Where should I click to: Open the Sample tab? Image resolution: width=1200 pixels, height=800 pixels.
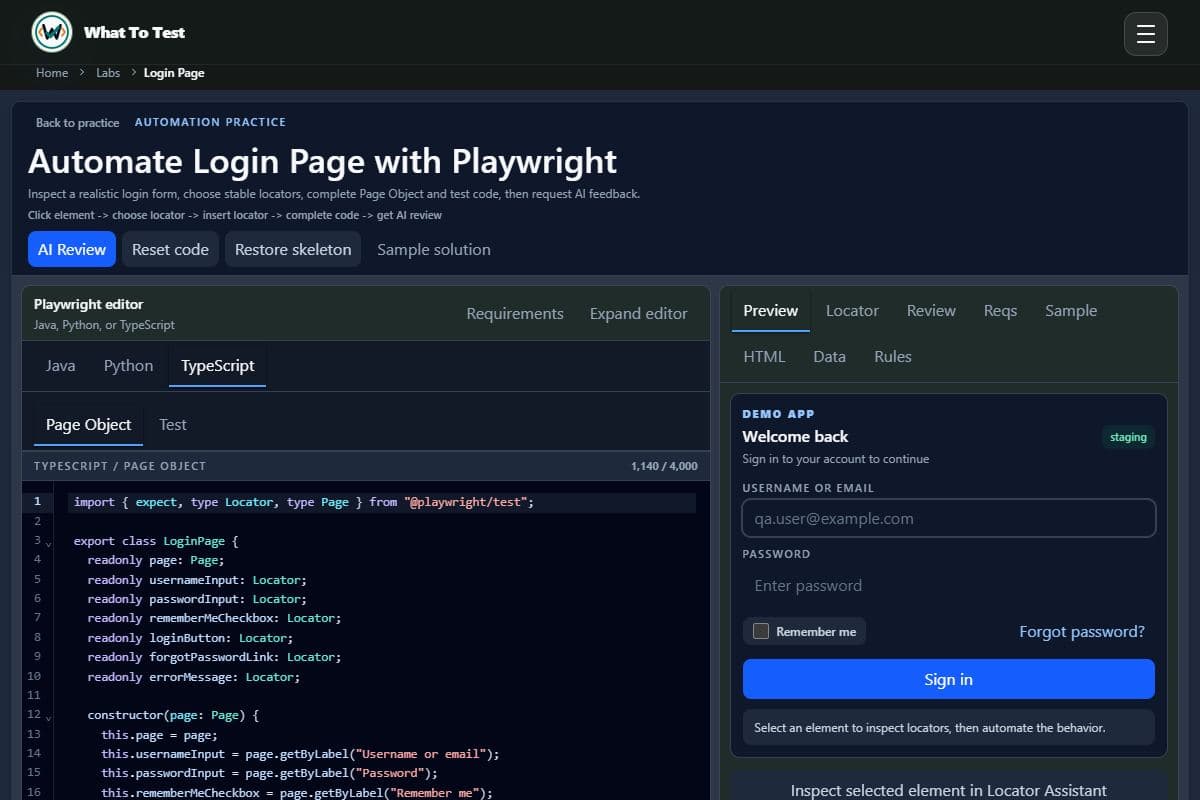(1071, 310)
